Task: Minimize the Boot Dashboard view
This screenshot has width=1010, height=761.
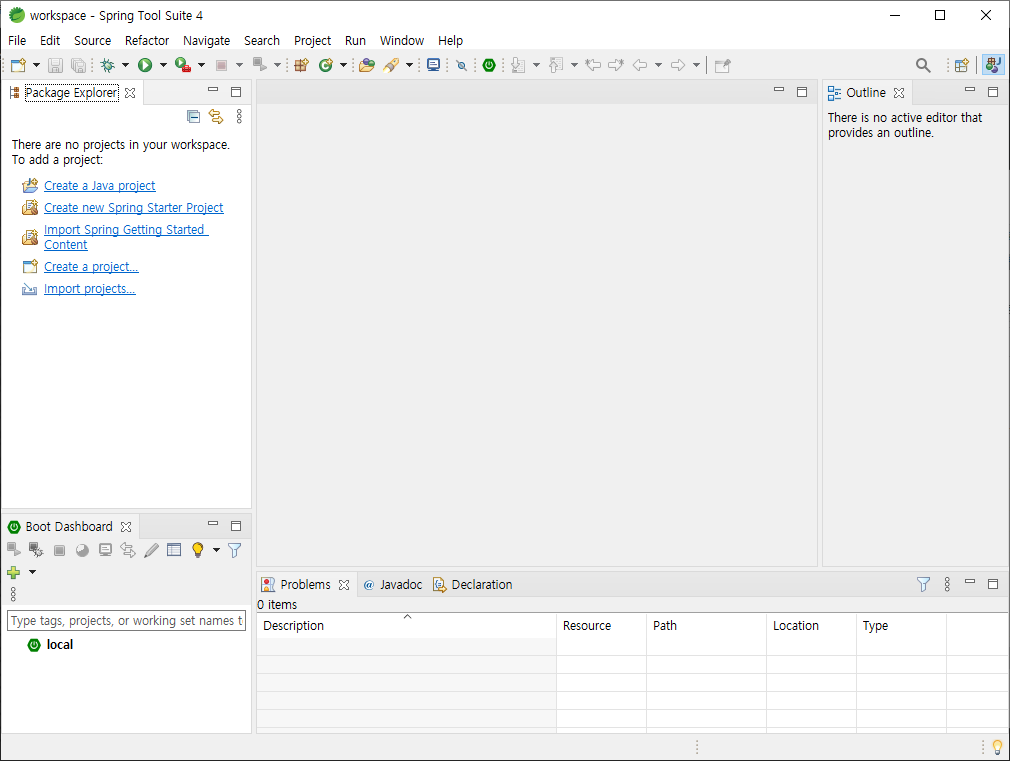Action: (213, 525)
